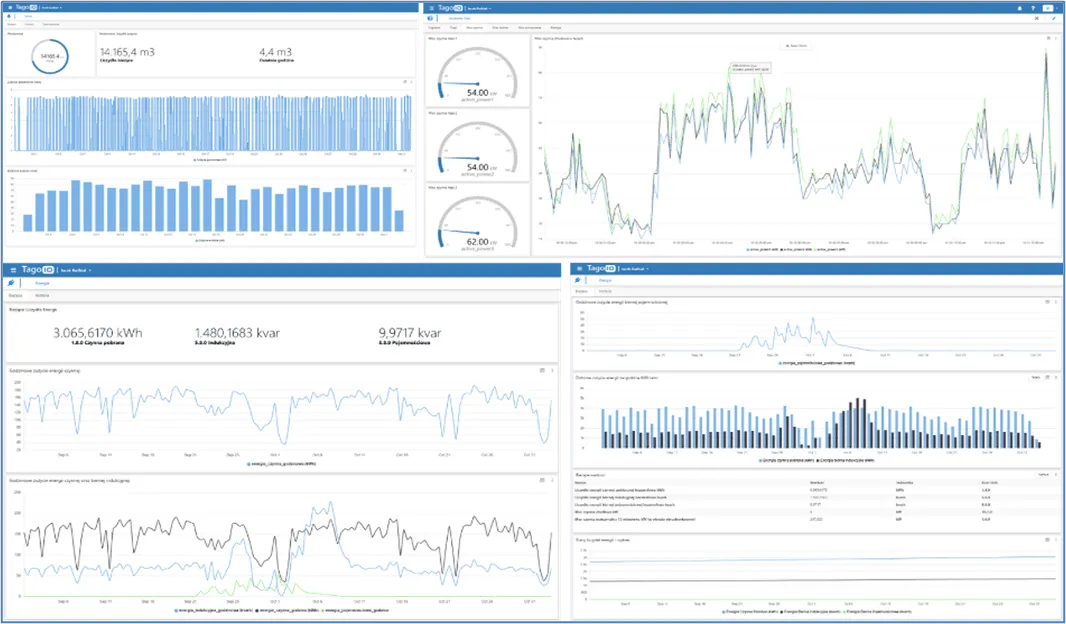Expand the widget header chevron on the power chart
The height and width of the screenshot is (624, 1066).
coord(1048,38)
